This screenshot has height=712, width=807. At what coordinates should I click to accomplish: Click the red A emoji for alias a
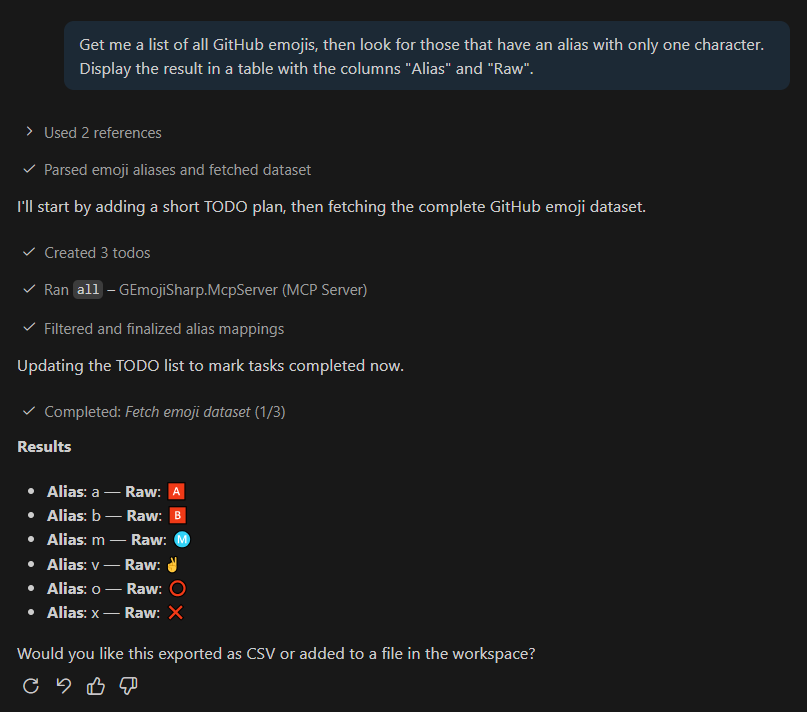click(176, 491)
